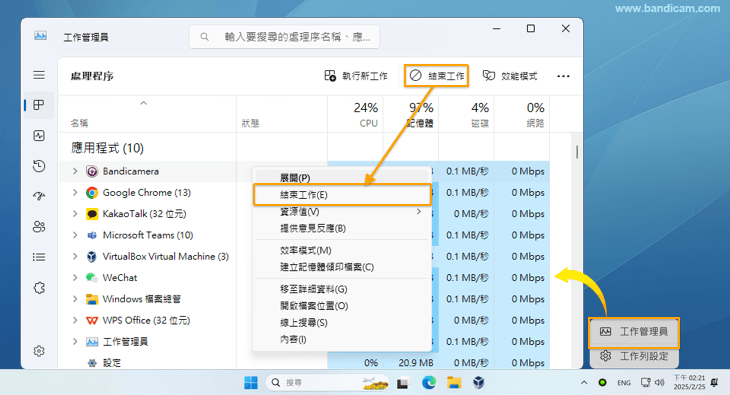The height and width of the screenshot is (395, 730).
Task: Choose 展開(P) in the context menu
Action: (342, 177)
